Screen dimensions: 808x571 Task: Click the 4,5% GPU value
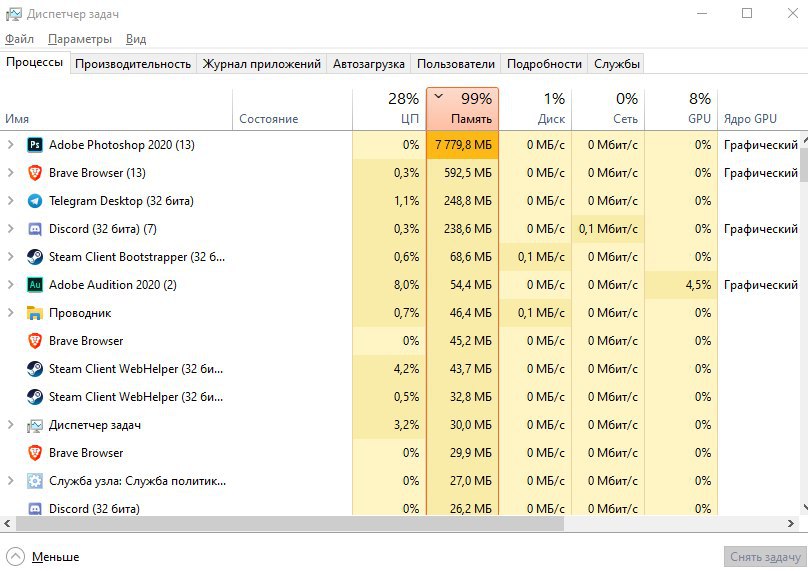click(x=698, y=285)
